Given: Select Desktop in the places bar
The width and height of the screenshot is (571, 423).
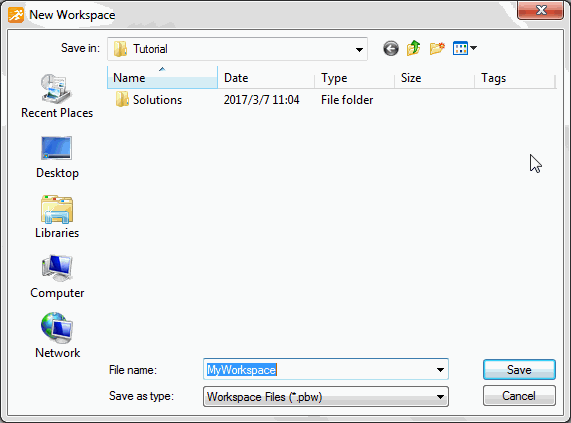Looking at the screenshot, I should click(57, 157).
